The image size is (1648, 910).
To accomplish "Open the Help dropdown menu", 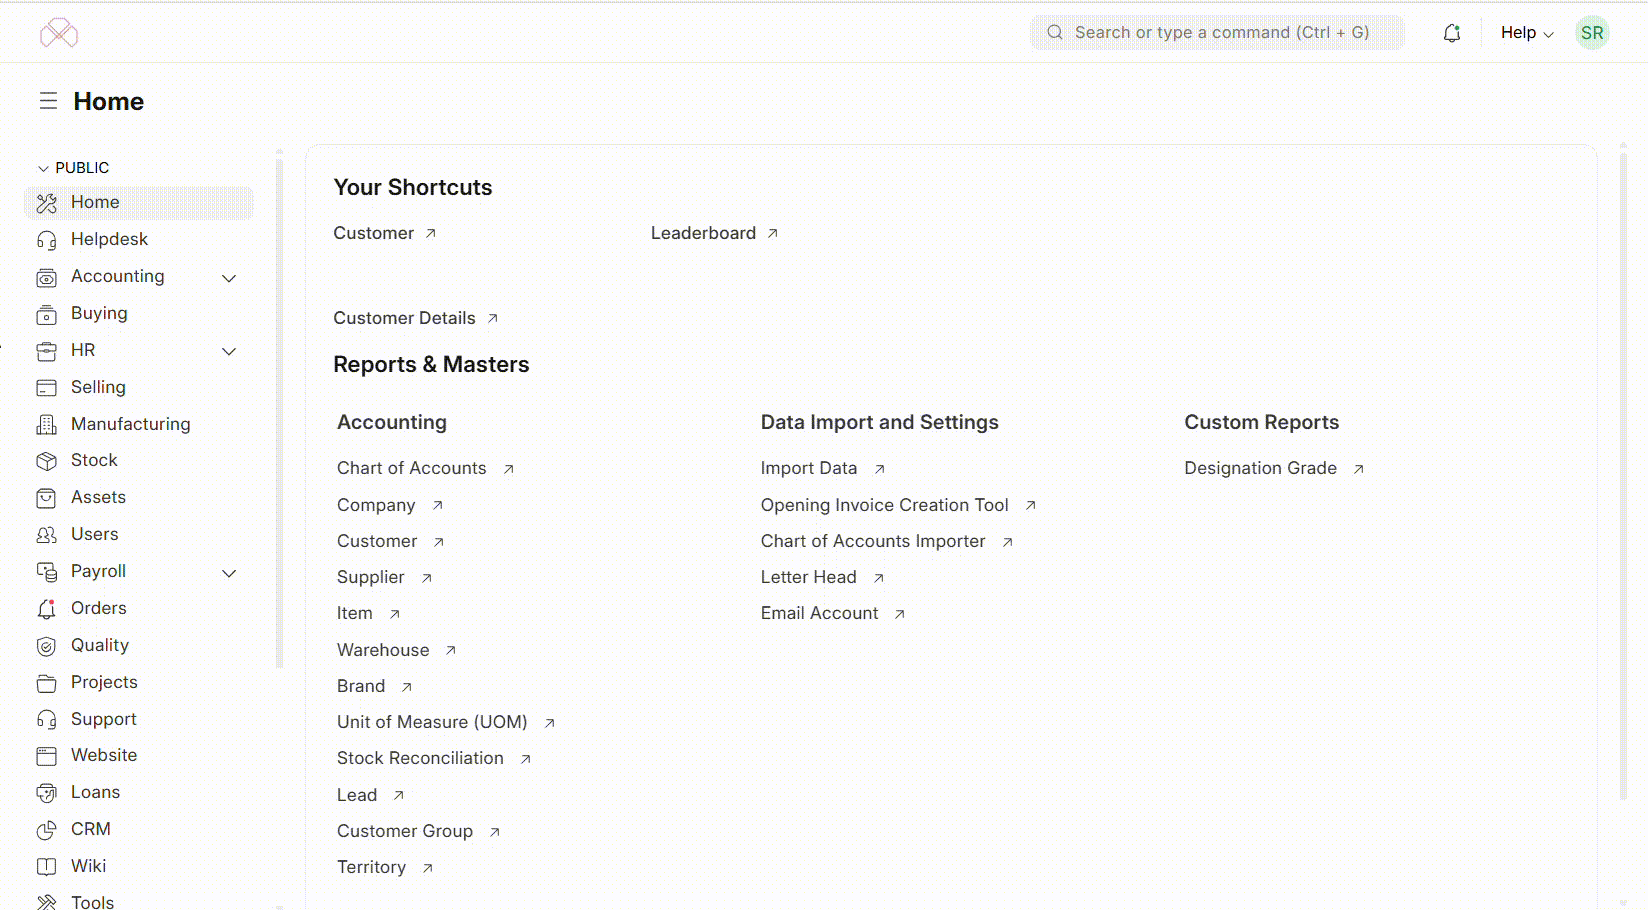I will (x=1527, y=33).
